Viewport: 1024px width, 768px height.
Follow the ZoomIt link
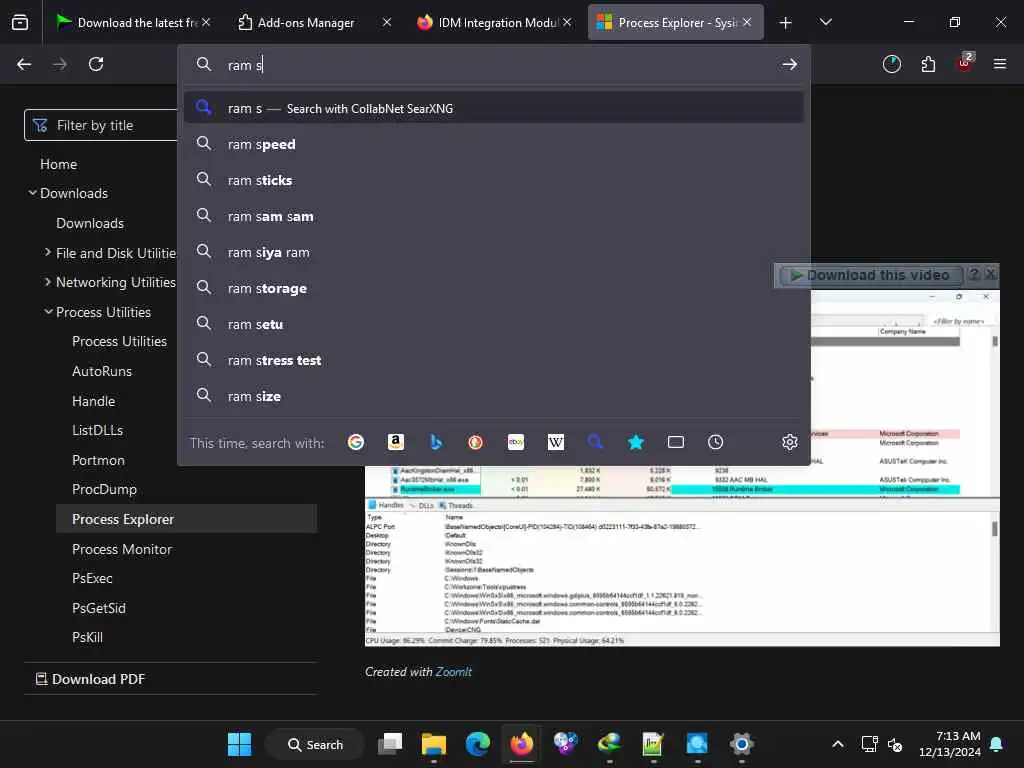point(453,671)
